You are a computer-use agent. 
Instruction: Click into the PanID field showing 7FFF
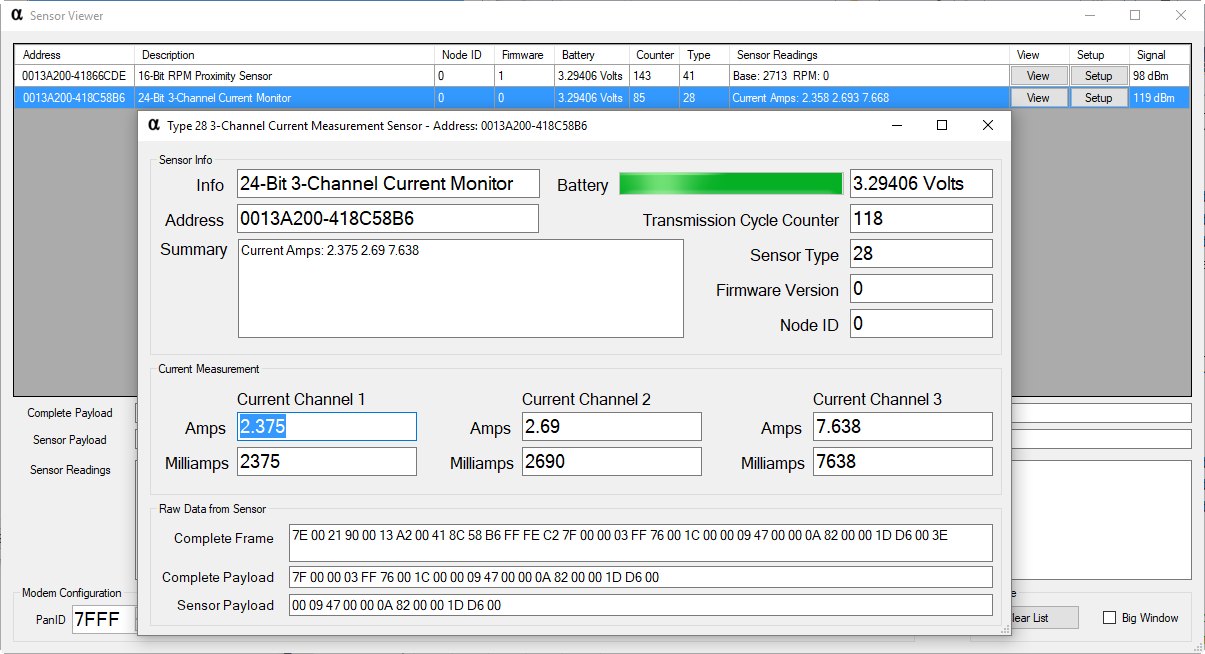tap(104, 619)
